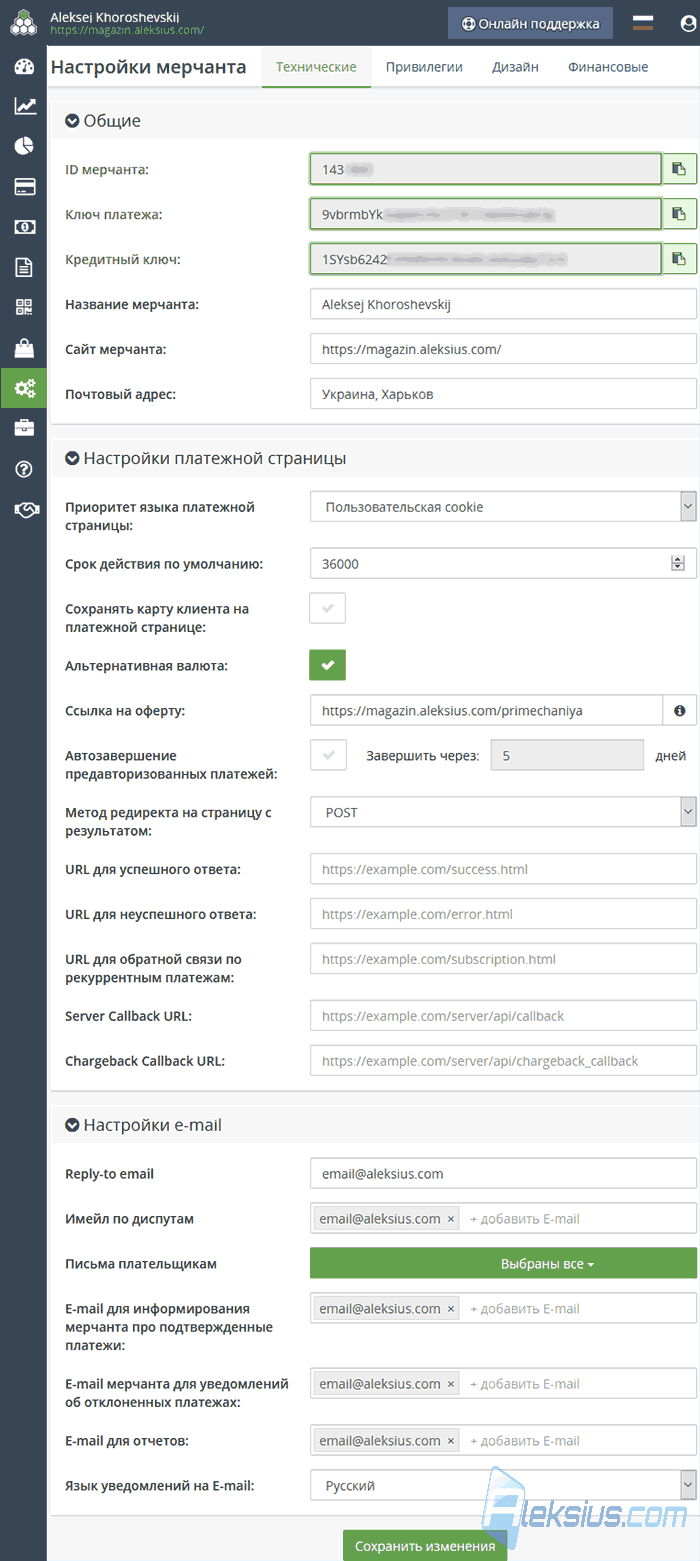Click the Chargeback Callback URL field
Image resolution: width=700 pixels, height=1561 pixels.
pyautogui.click(x=503, y=1061)
